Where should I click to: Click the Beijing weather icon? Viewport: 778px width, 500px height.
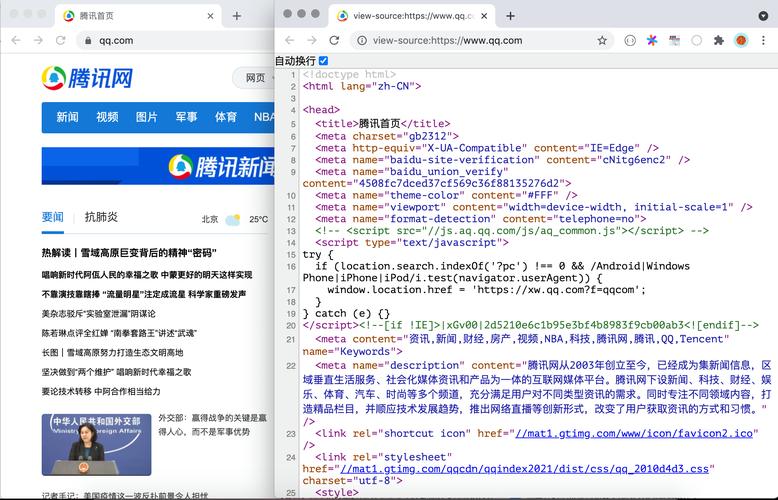pos(233,219)
